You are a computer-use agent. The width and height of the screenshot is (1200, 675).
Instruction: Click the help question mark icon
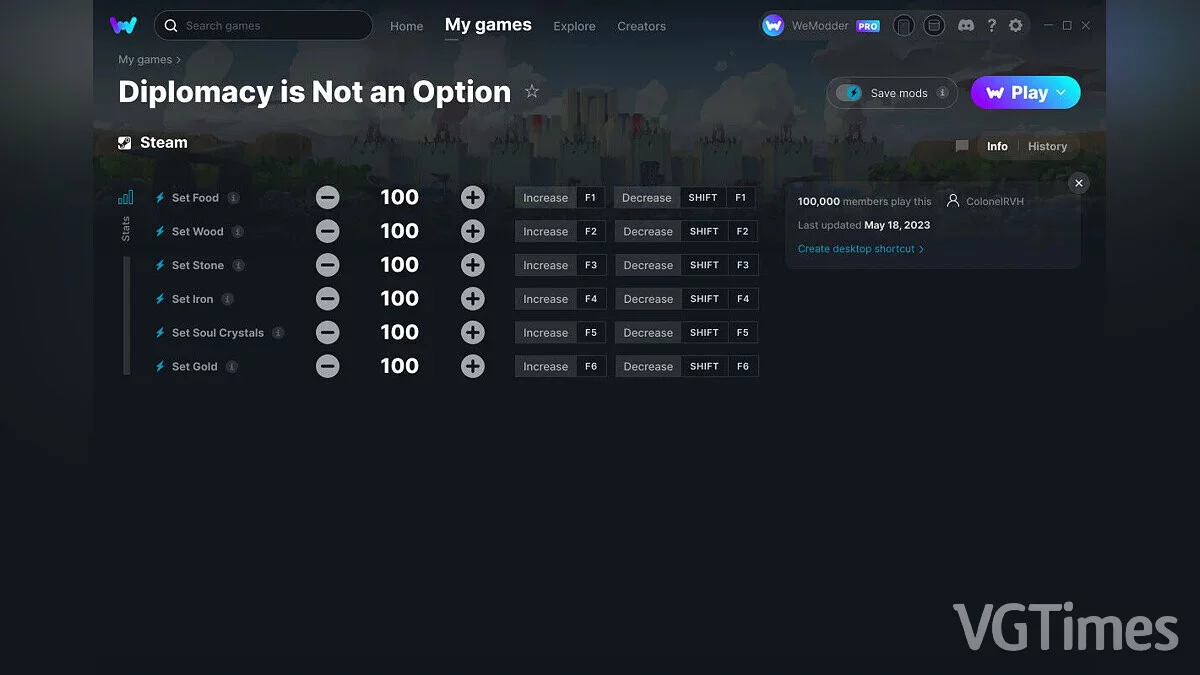991,25
